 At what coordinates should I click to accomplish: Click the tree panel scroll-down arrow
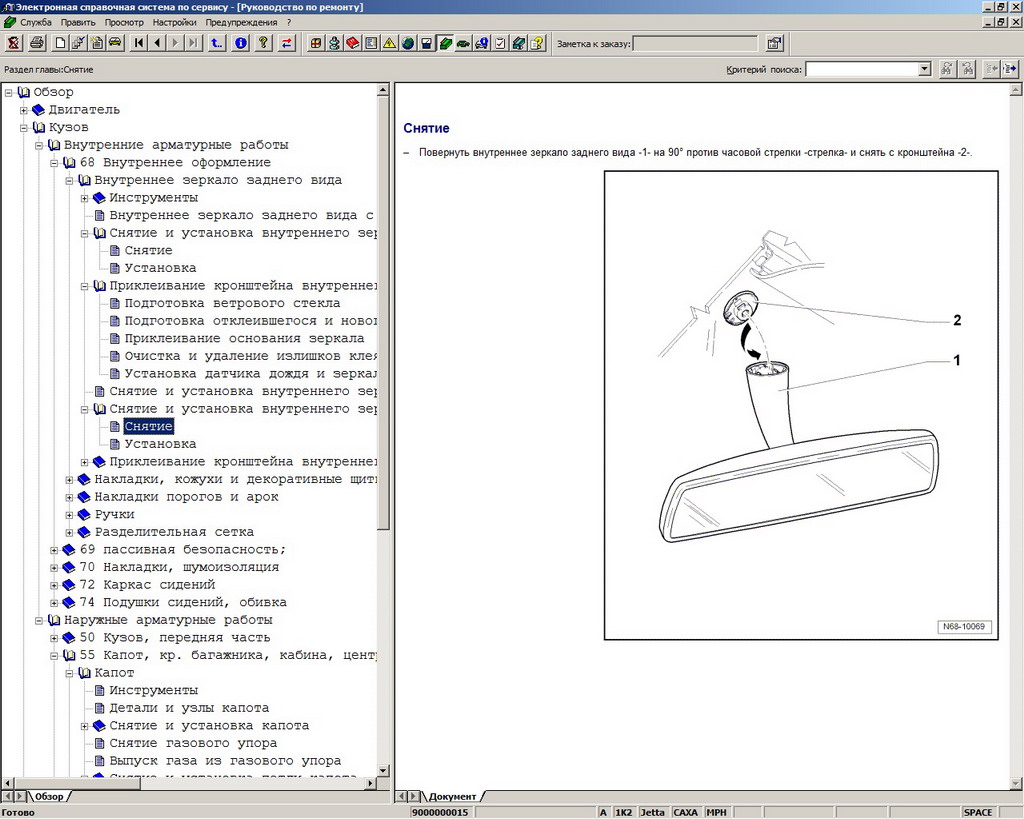click(383, 771)
